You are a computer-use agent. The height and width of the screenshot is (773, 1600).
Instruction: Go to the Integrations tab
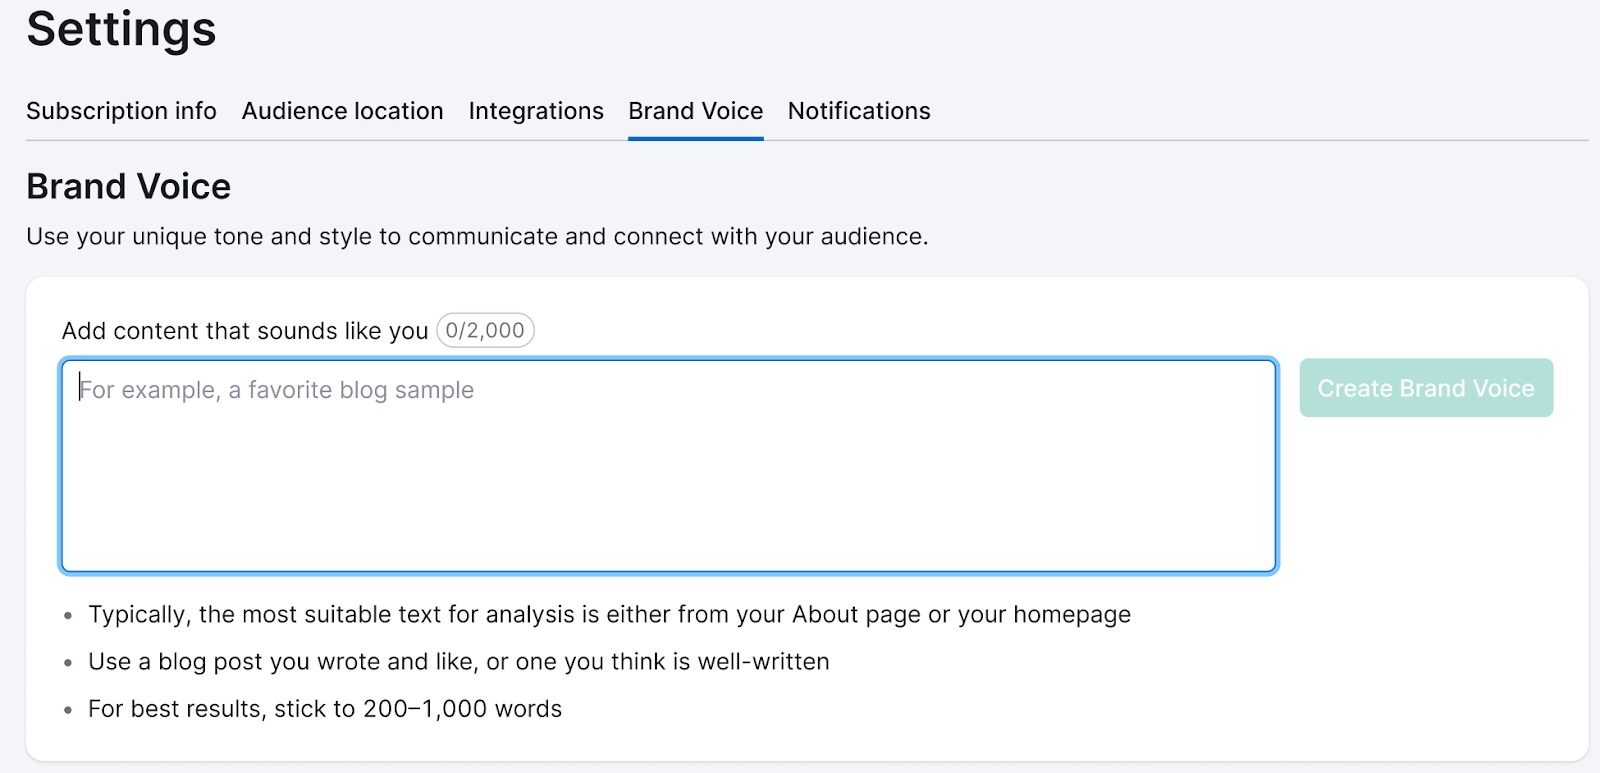point(536,111)
